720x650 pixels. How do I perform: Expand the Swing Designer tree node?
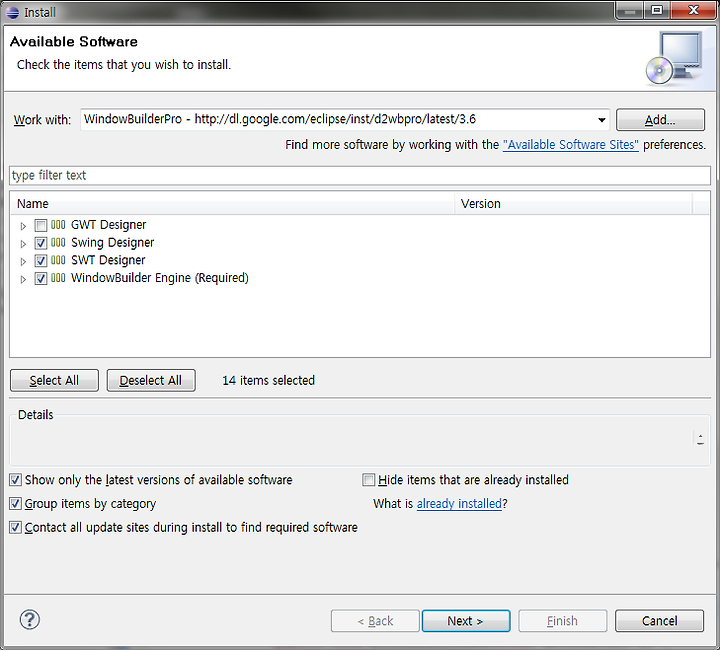coord(23,244)
